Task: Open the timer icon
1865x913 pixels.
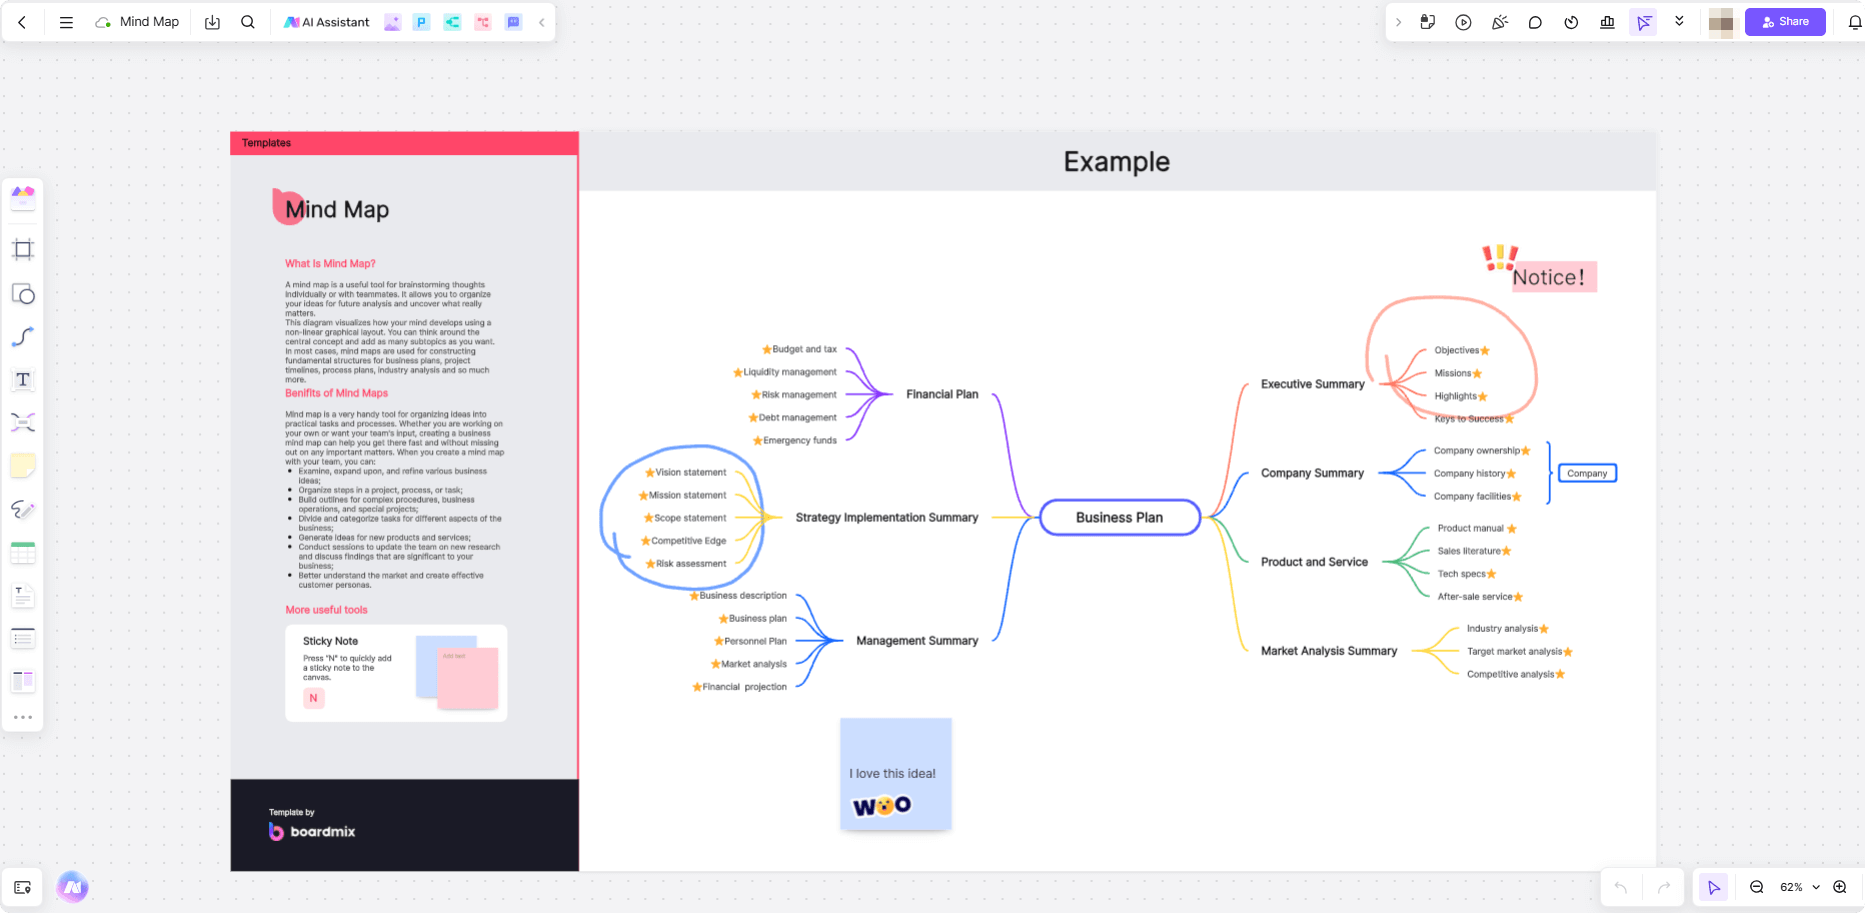Action: pos(1571,22)
